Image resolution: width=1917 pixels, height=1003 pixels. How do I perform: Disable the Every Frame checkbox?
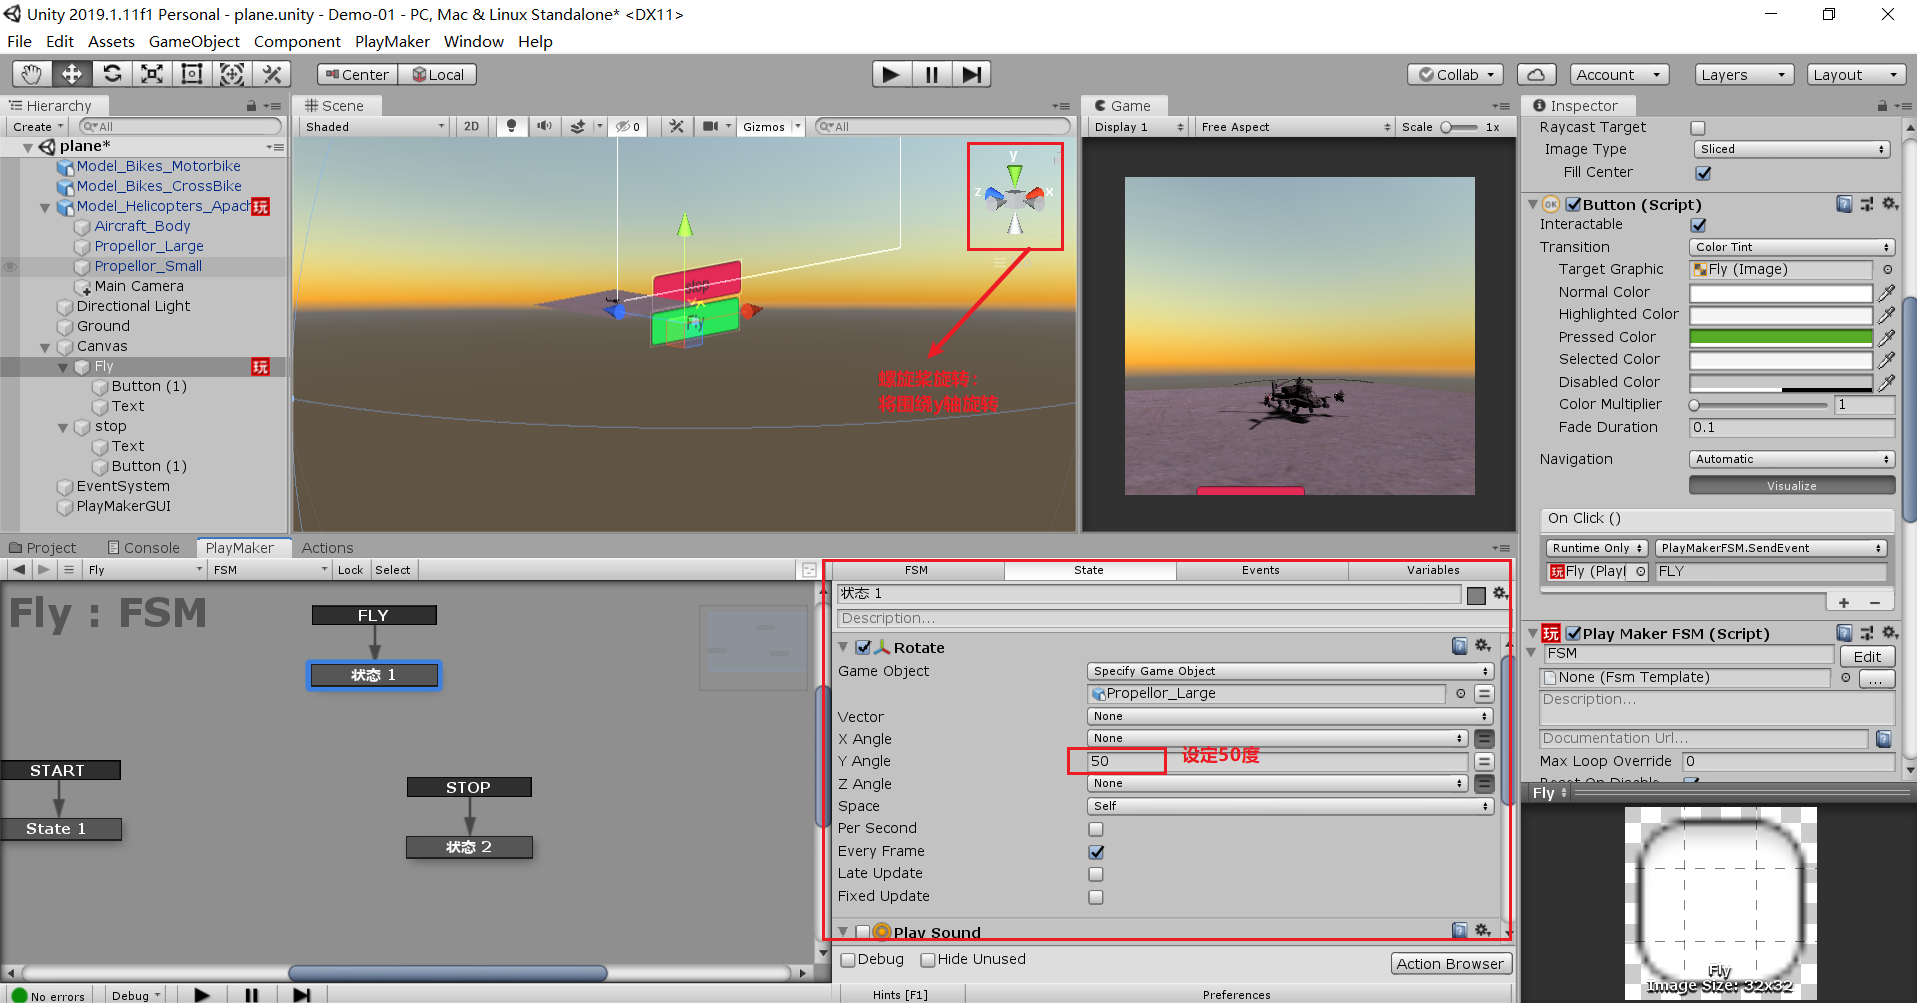1095,851
